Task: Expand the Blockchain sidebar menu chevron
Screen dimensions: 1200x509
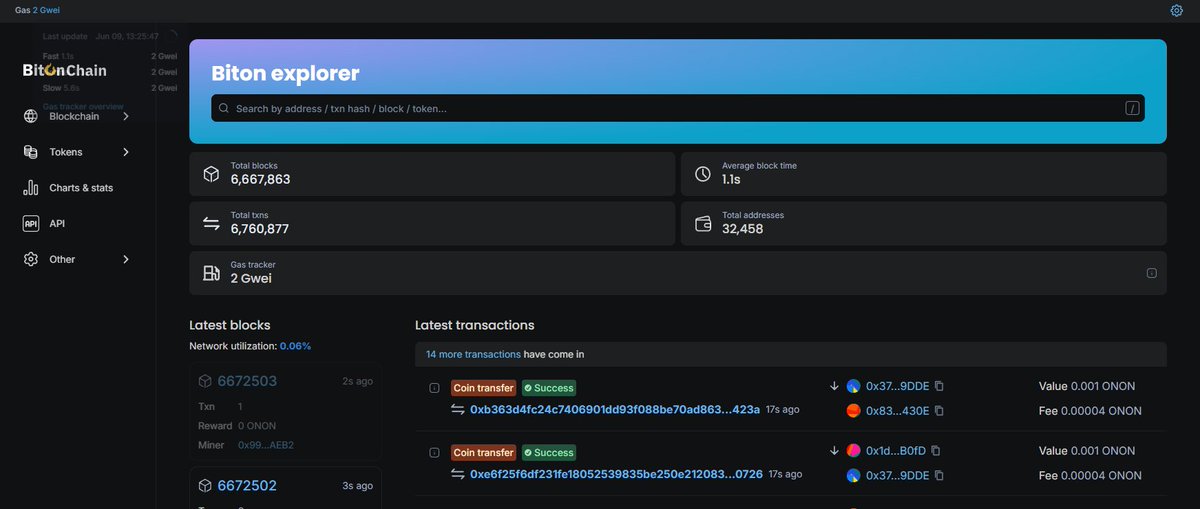Action: (x=126, y=117)
